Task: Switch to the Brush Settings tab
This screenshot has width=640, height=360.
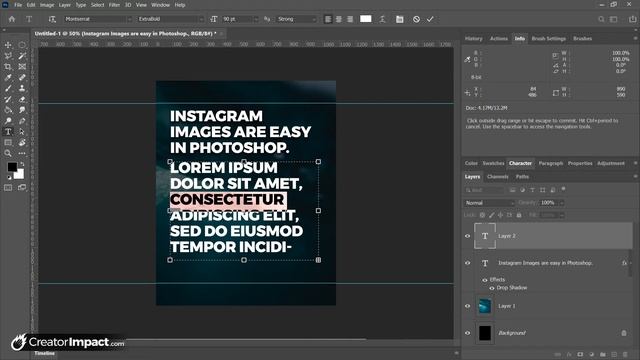Action: tap(549, 38)
